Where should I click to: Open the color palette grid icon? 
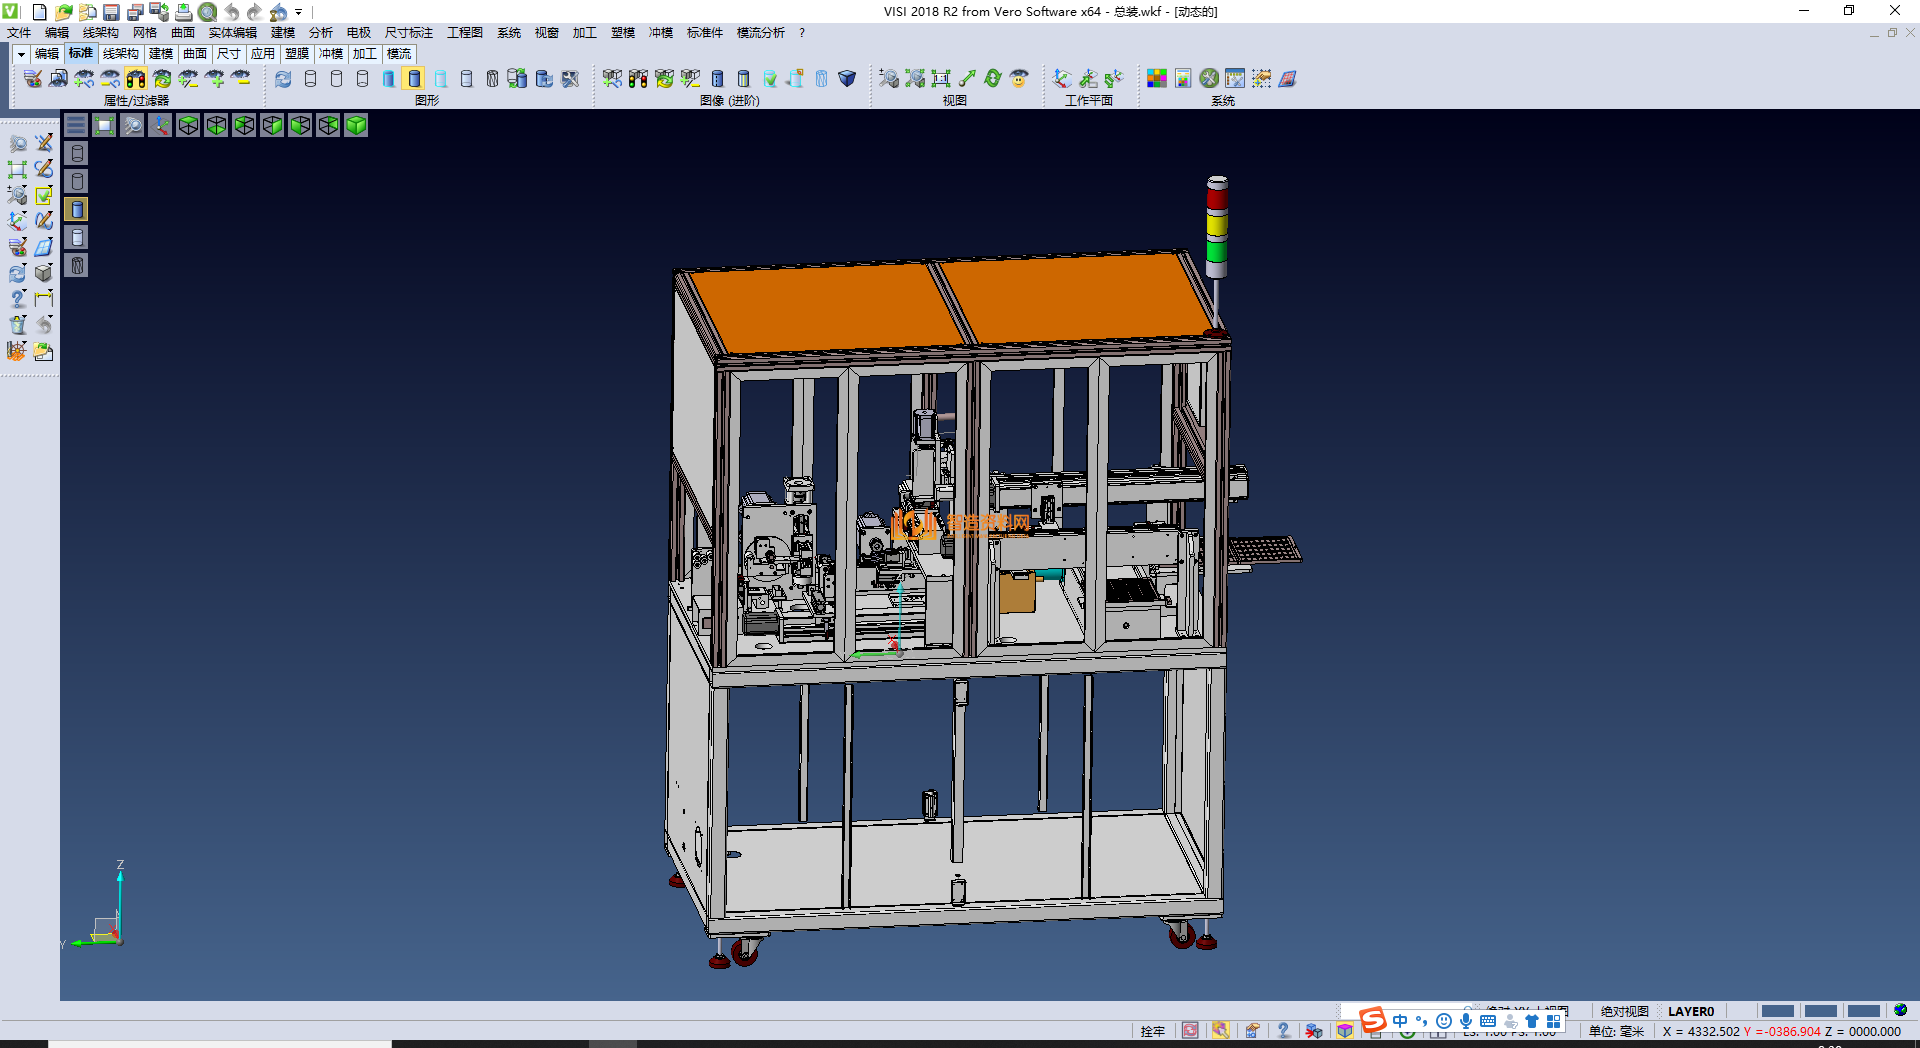(1157, 79)
